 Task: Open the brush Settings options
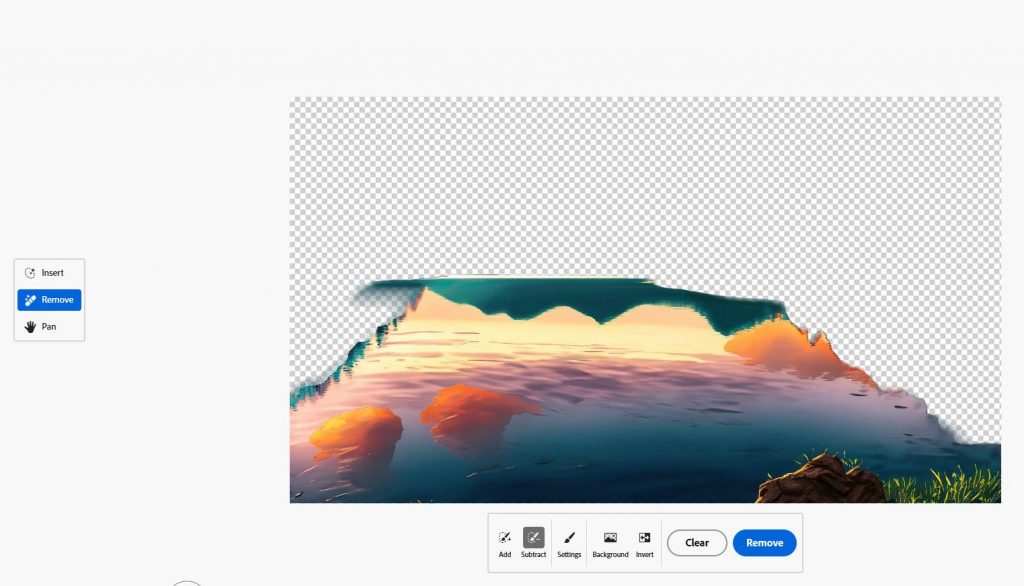pos(569,543)
